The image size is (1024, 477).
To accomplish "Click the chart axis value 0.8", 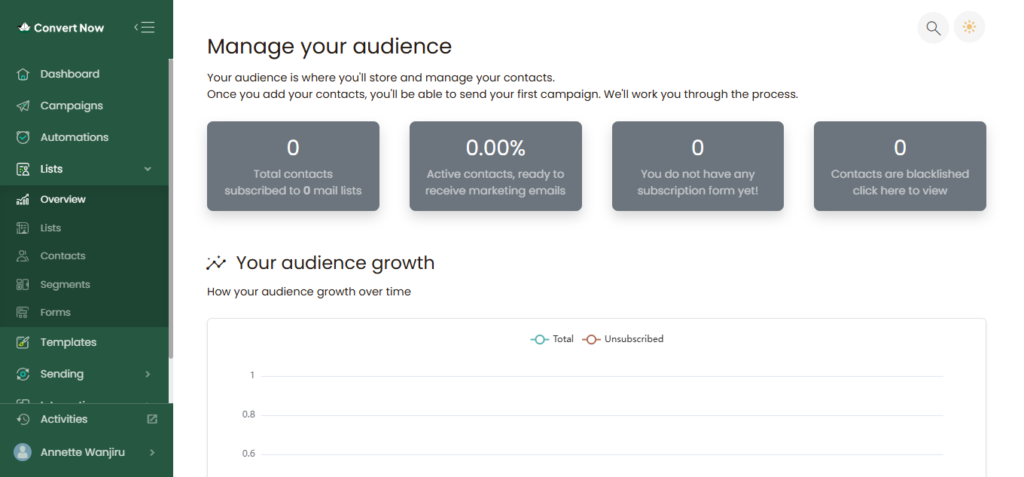I will pyautogui.click(x=248, y=415).
